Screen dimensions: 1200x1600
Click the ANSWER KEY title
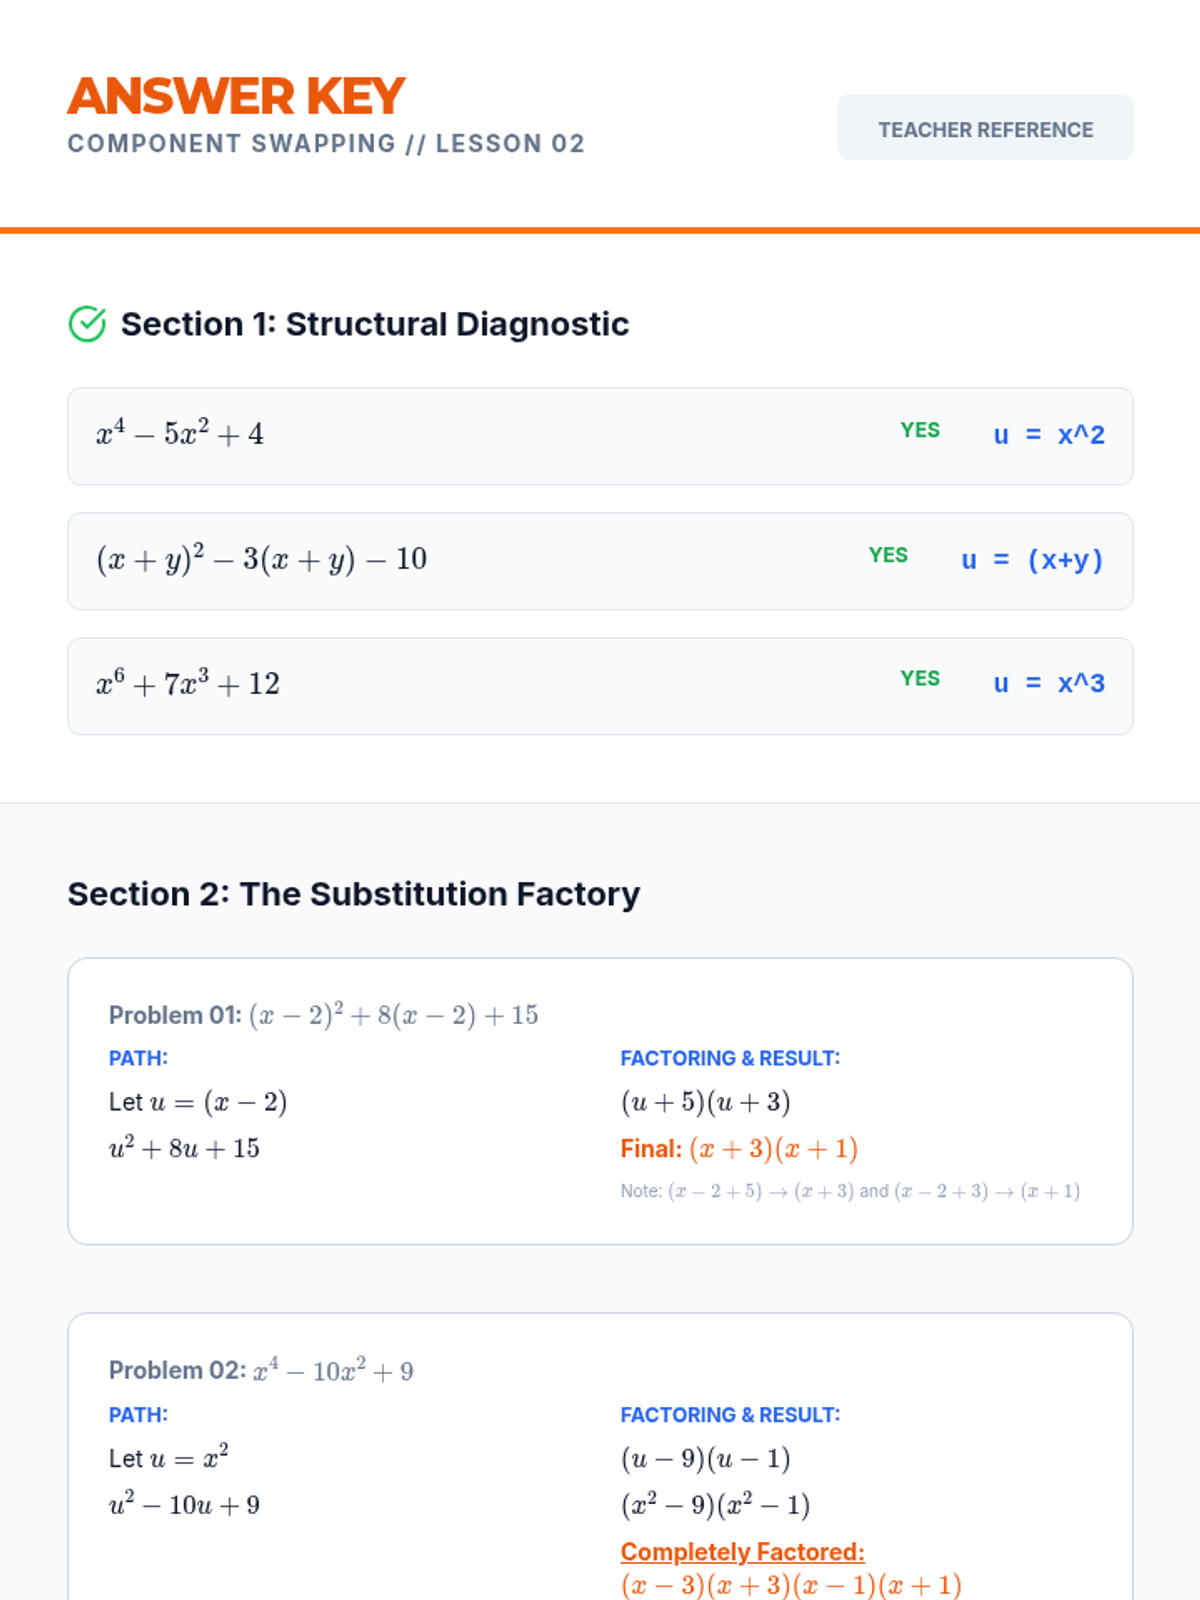(236, 97)
